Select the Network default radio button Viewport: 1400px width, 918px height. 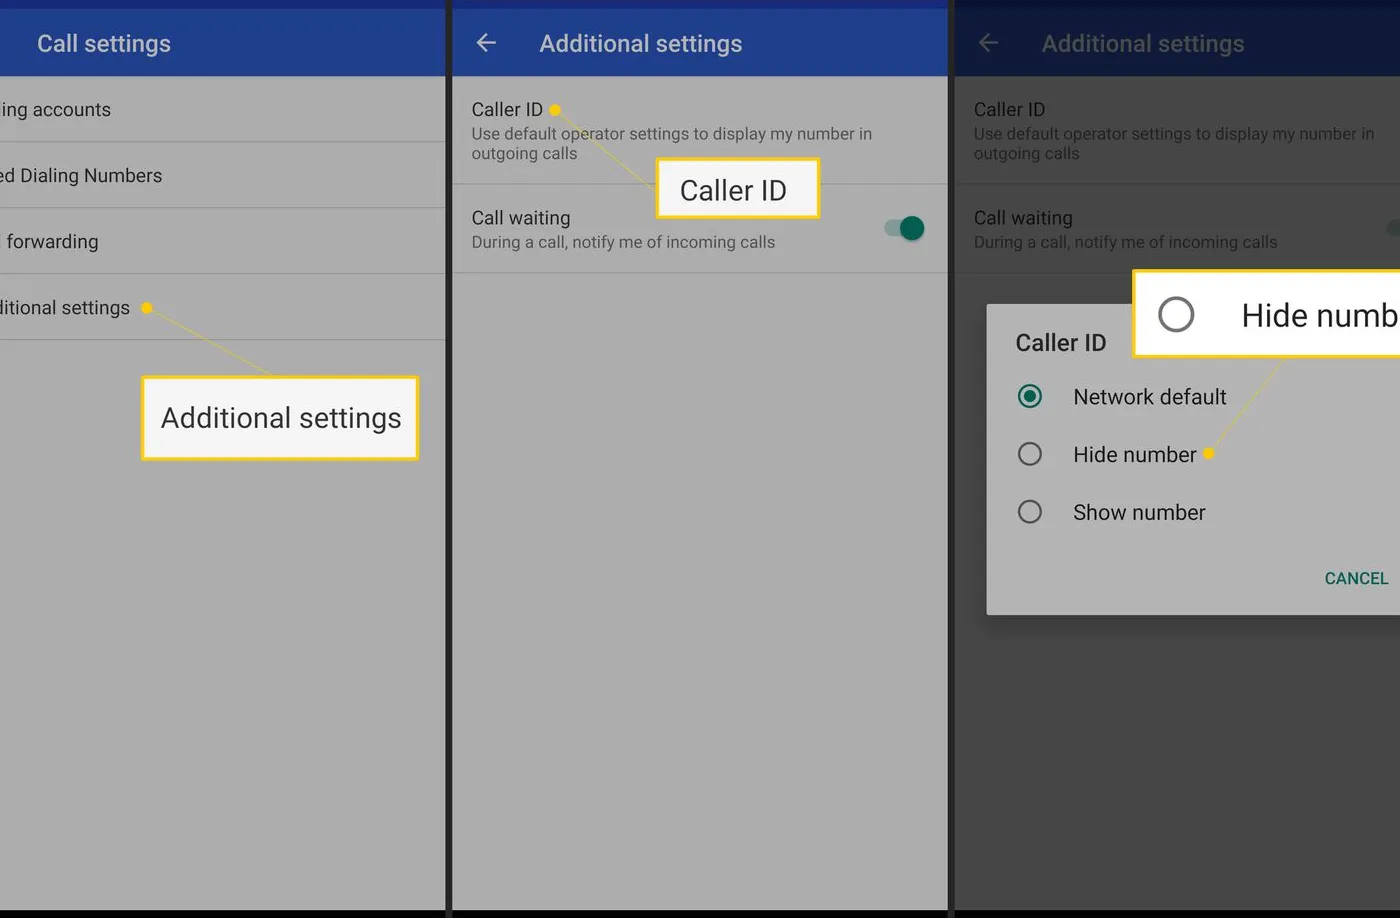click(1030, 396)
